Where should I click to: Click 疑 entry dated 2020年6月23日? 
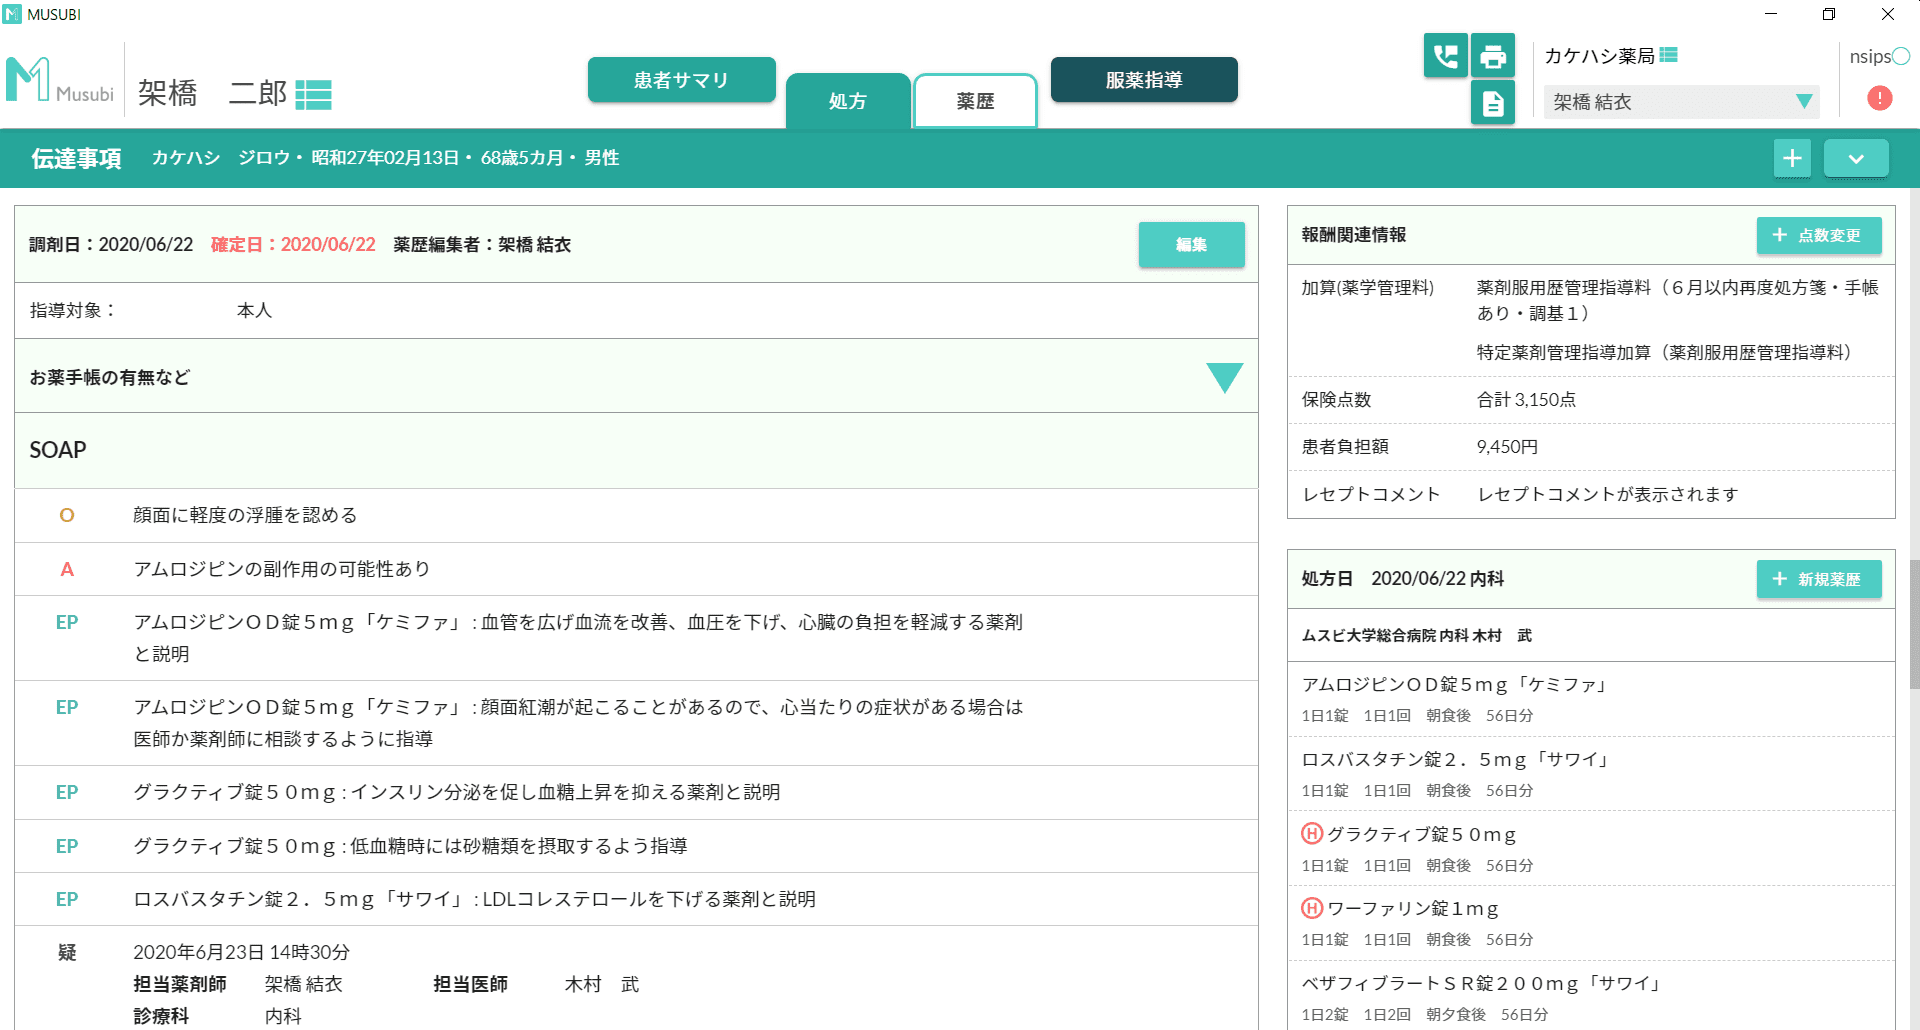coord(636,978)
